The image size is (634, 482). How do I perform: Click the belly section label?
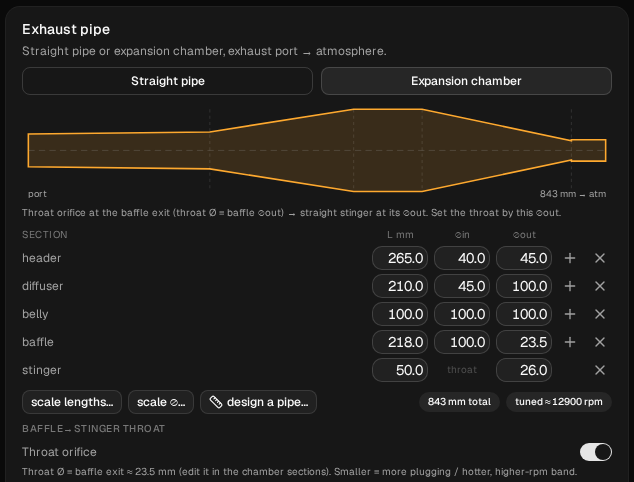click(35, 314)
